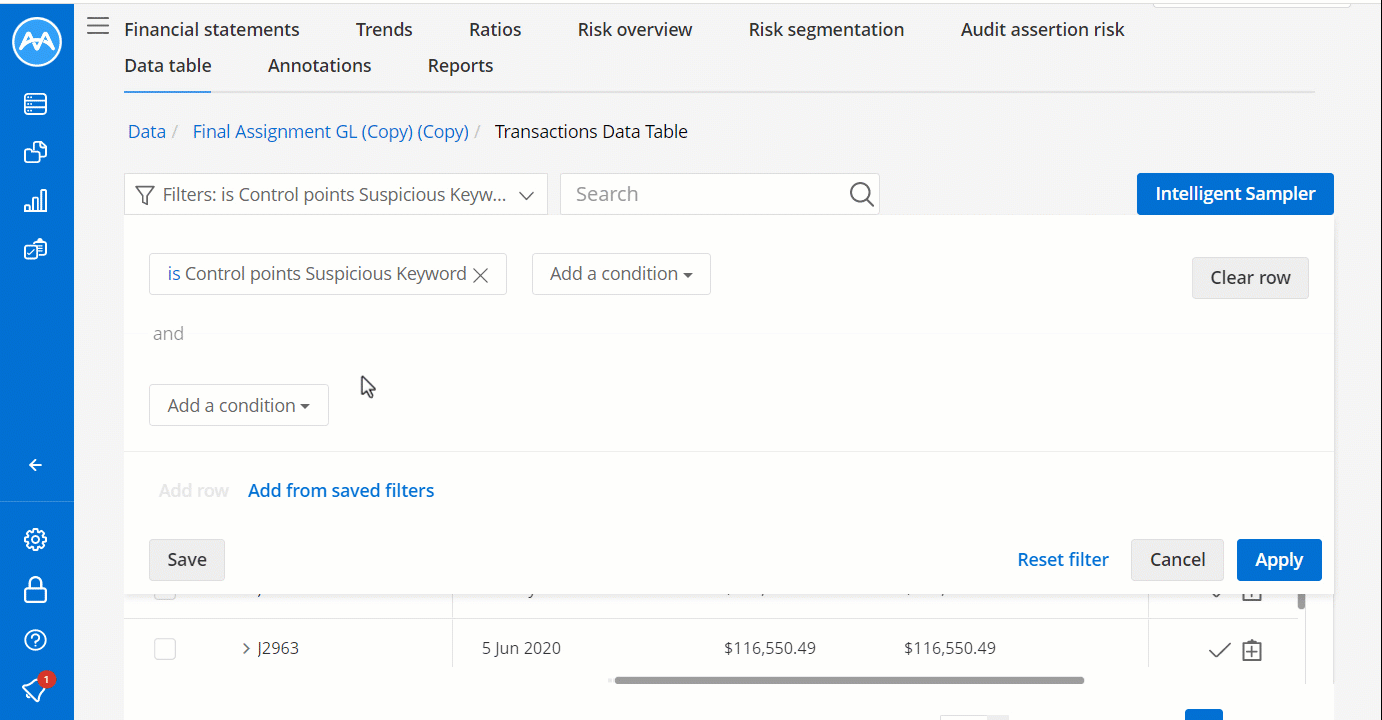Expand the J2963 row chevron
This screenshot has height=720, width=1382.
click(x=246, y=649)
